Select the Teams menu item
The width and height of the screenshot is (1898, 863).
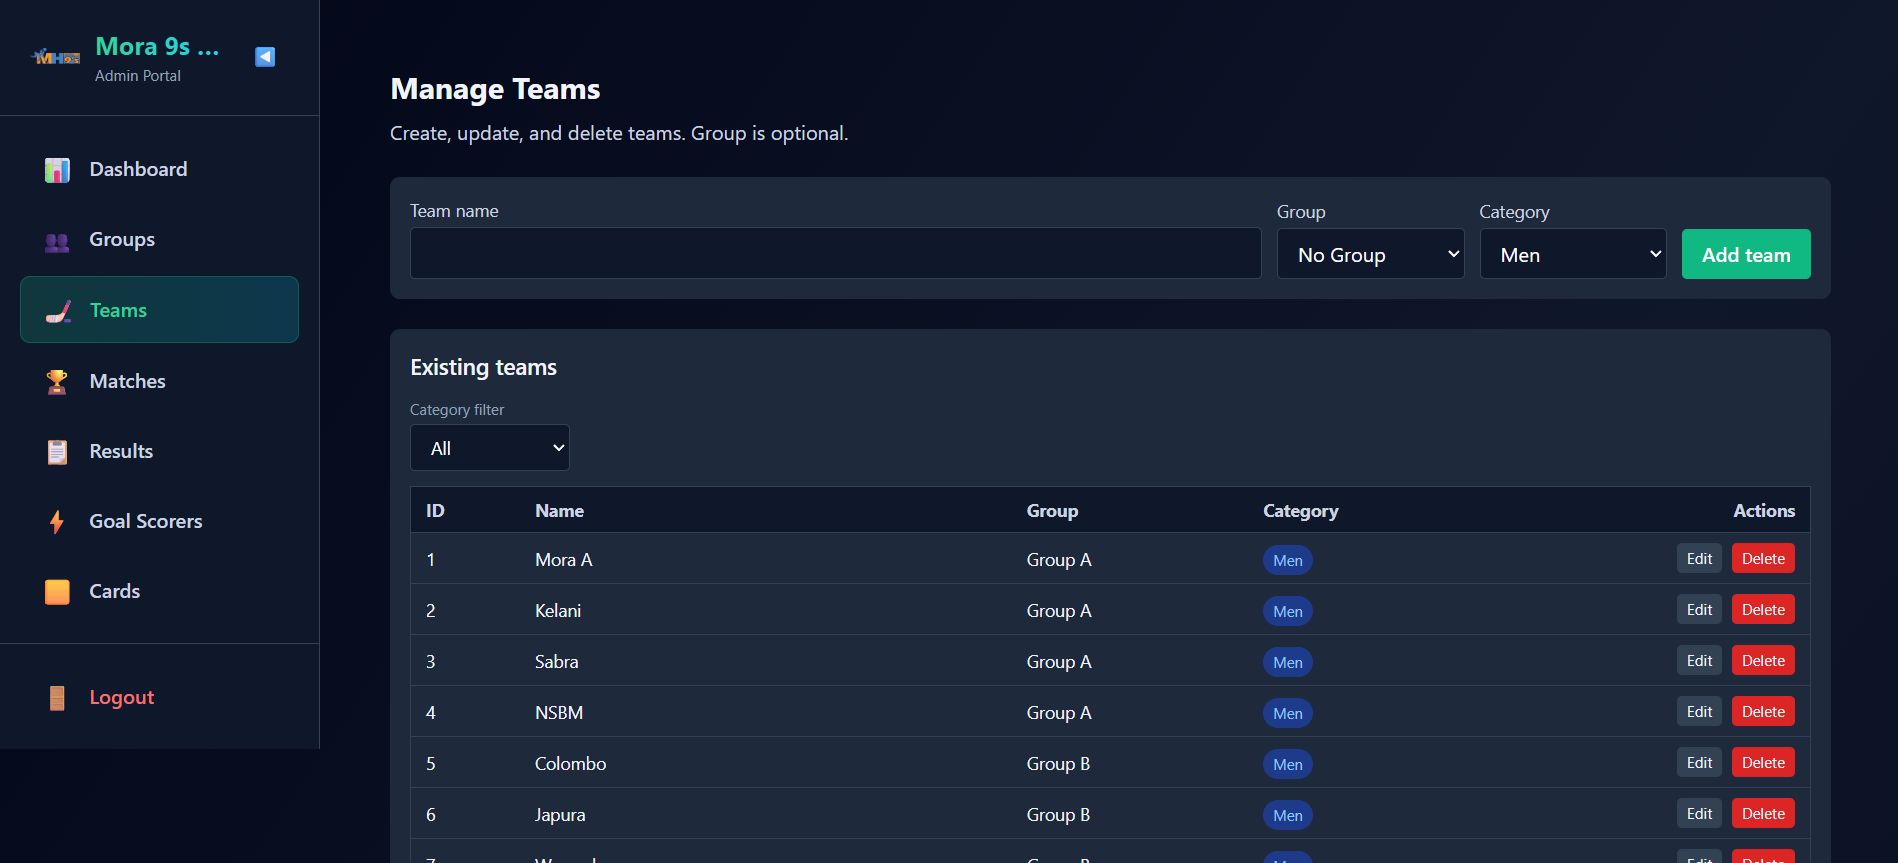pos(160,310)
